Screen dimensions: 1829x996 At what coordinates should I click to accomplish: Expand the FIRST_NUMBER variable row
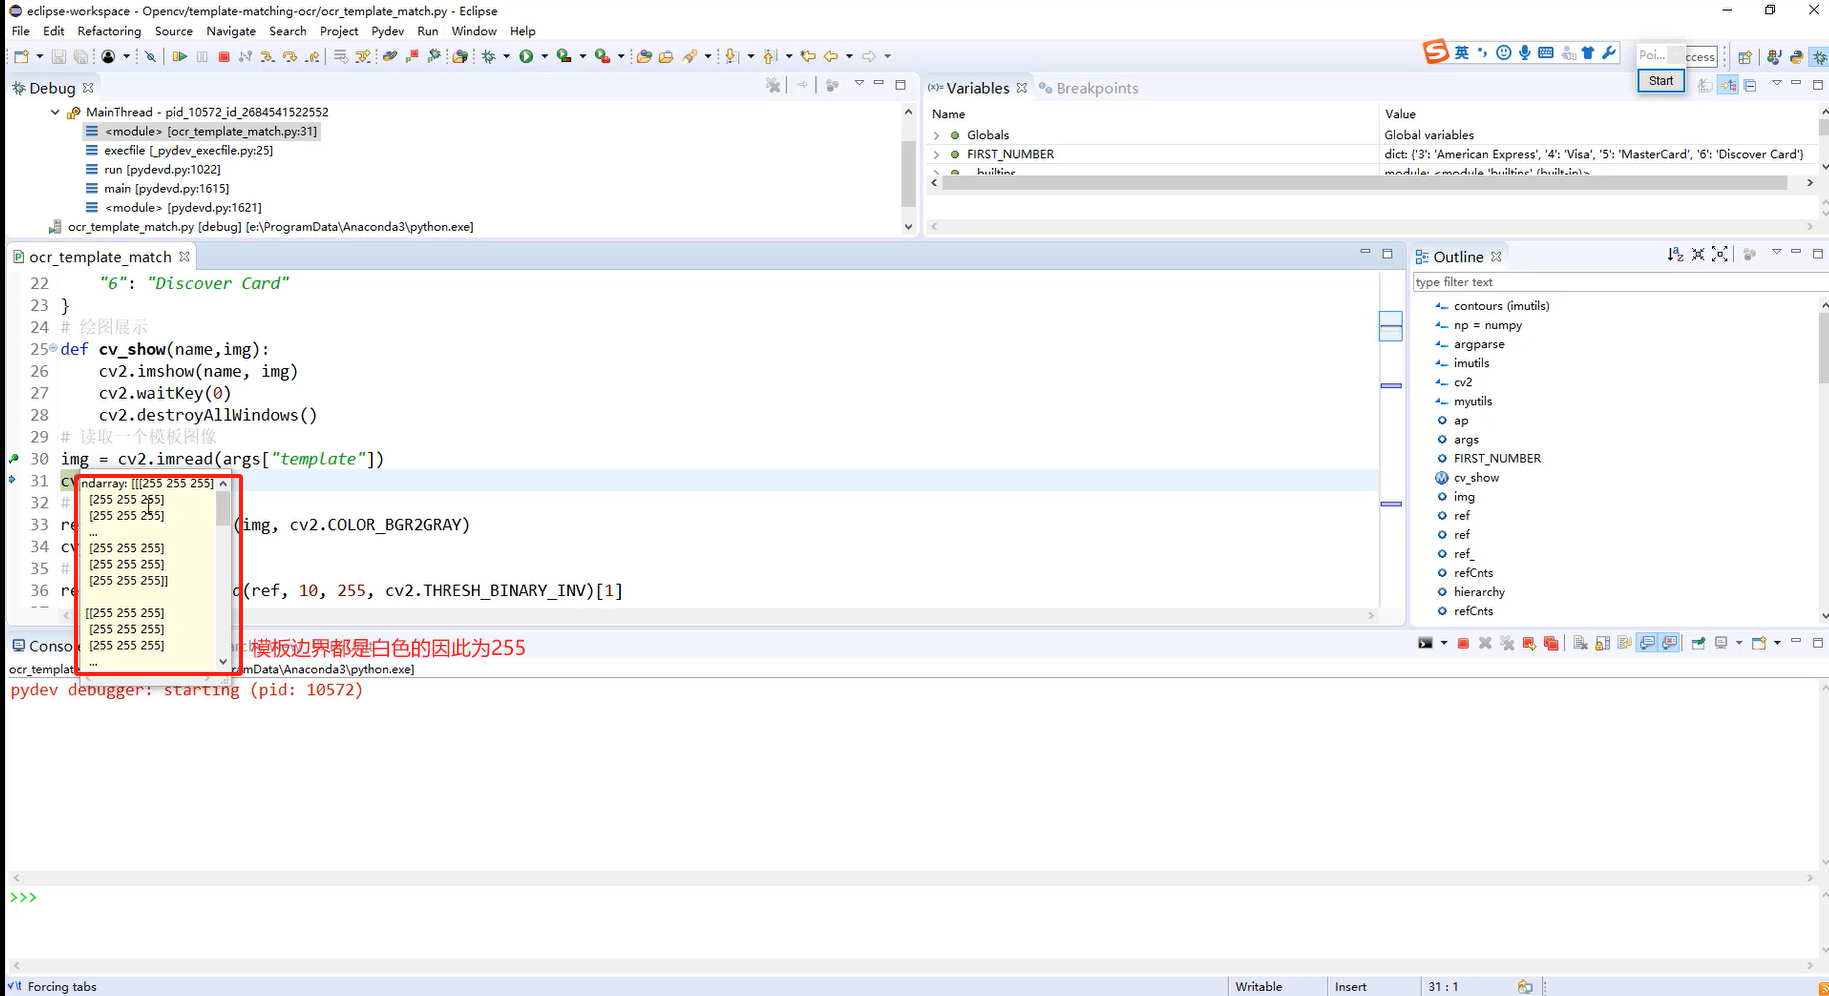click(x=937, y=154)
